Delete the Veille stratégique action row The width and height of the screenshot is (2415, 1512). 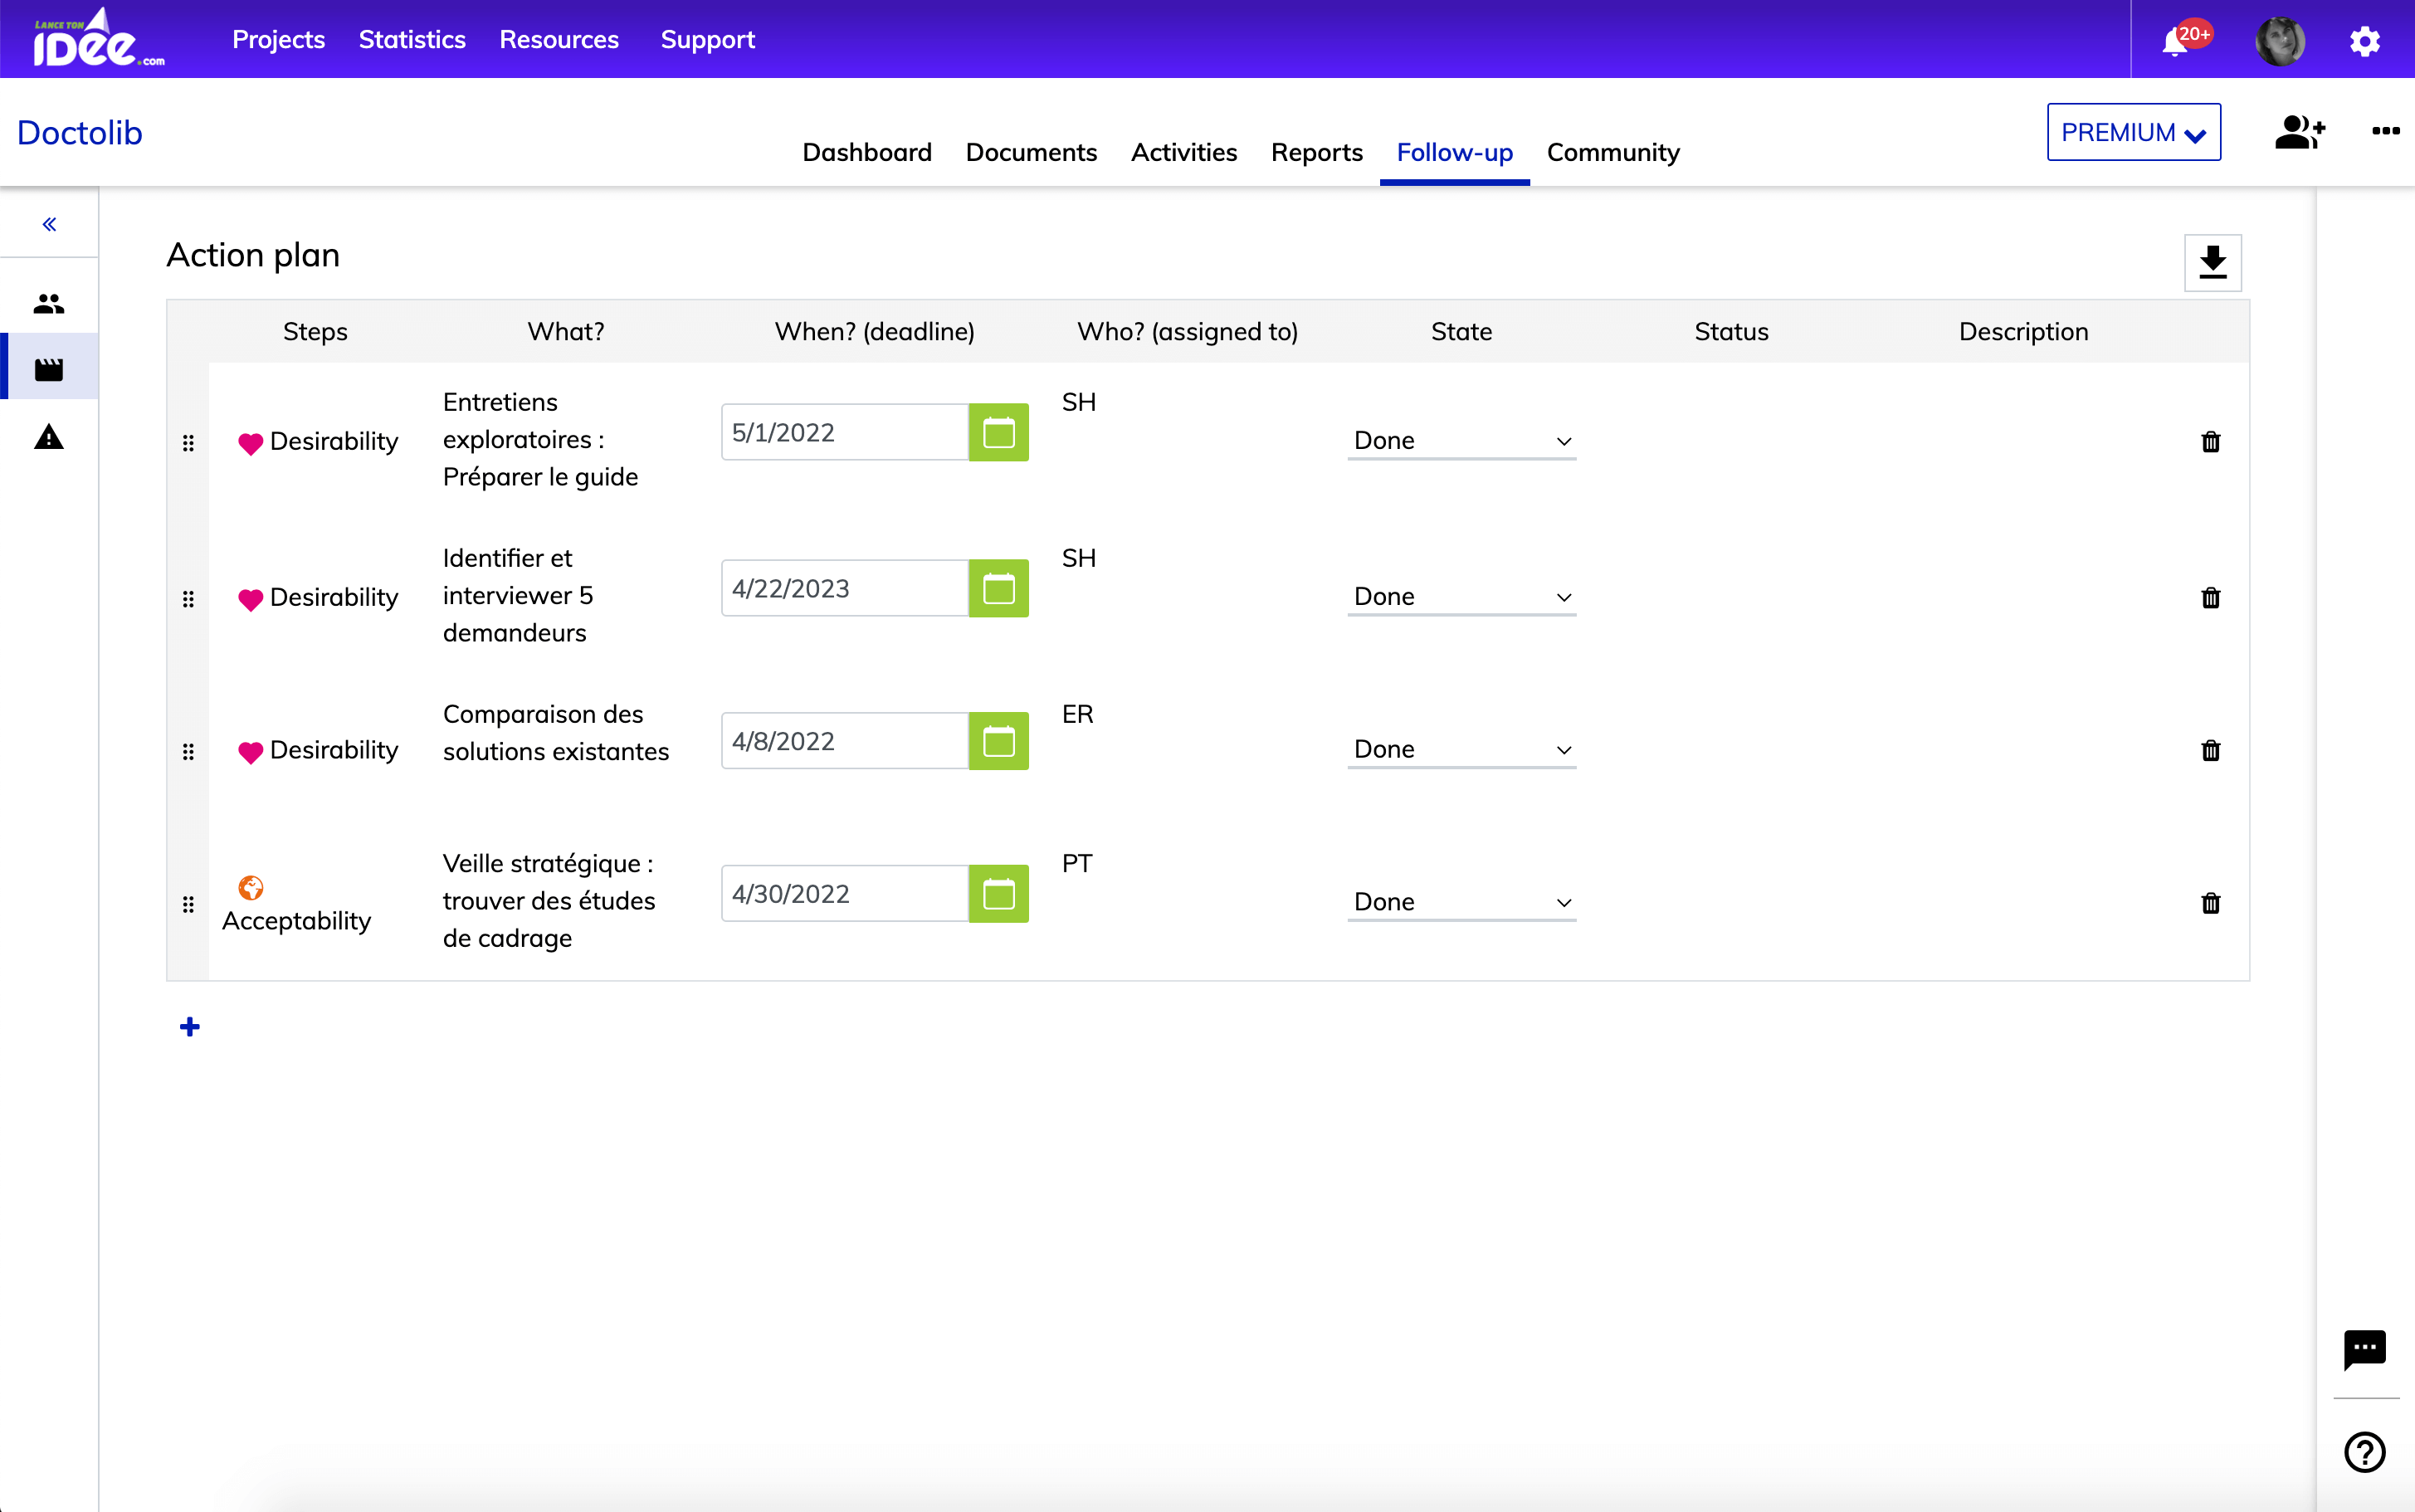coord(2210,904)
